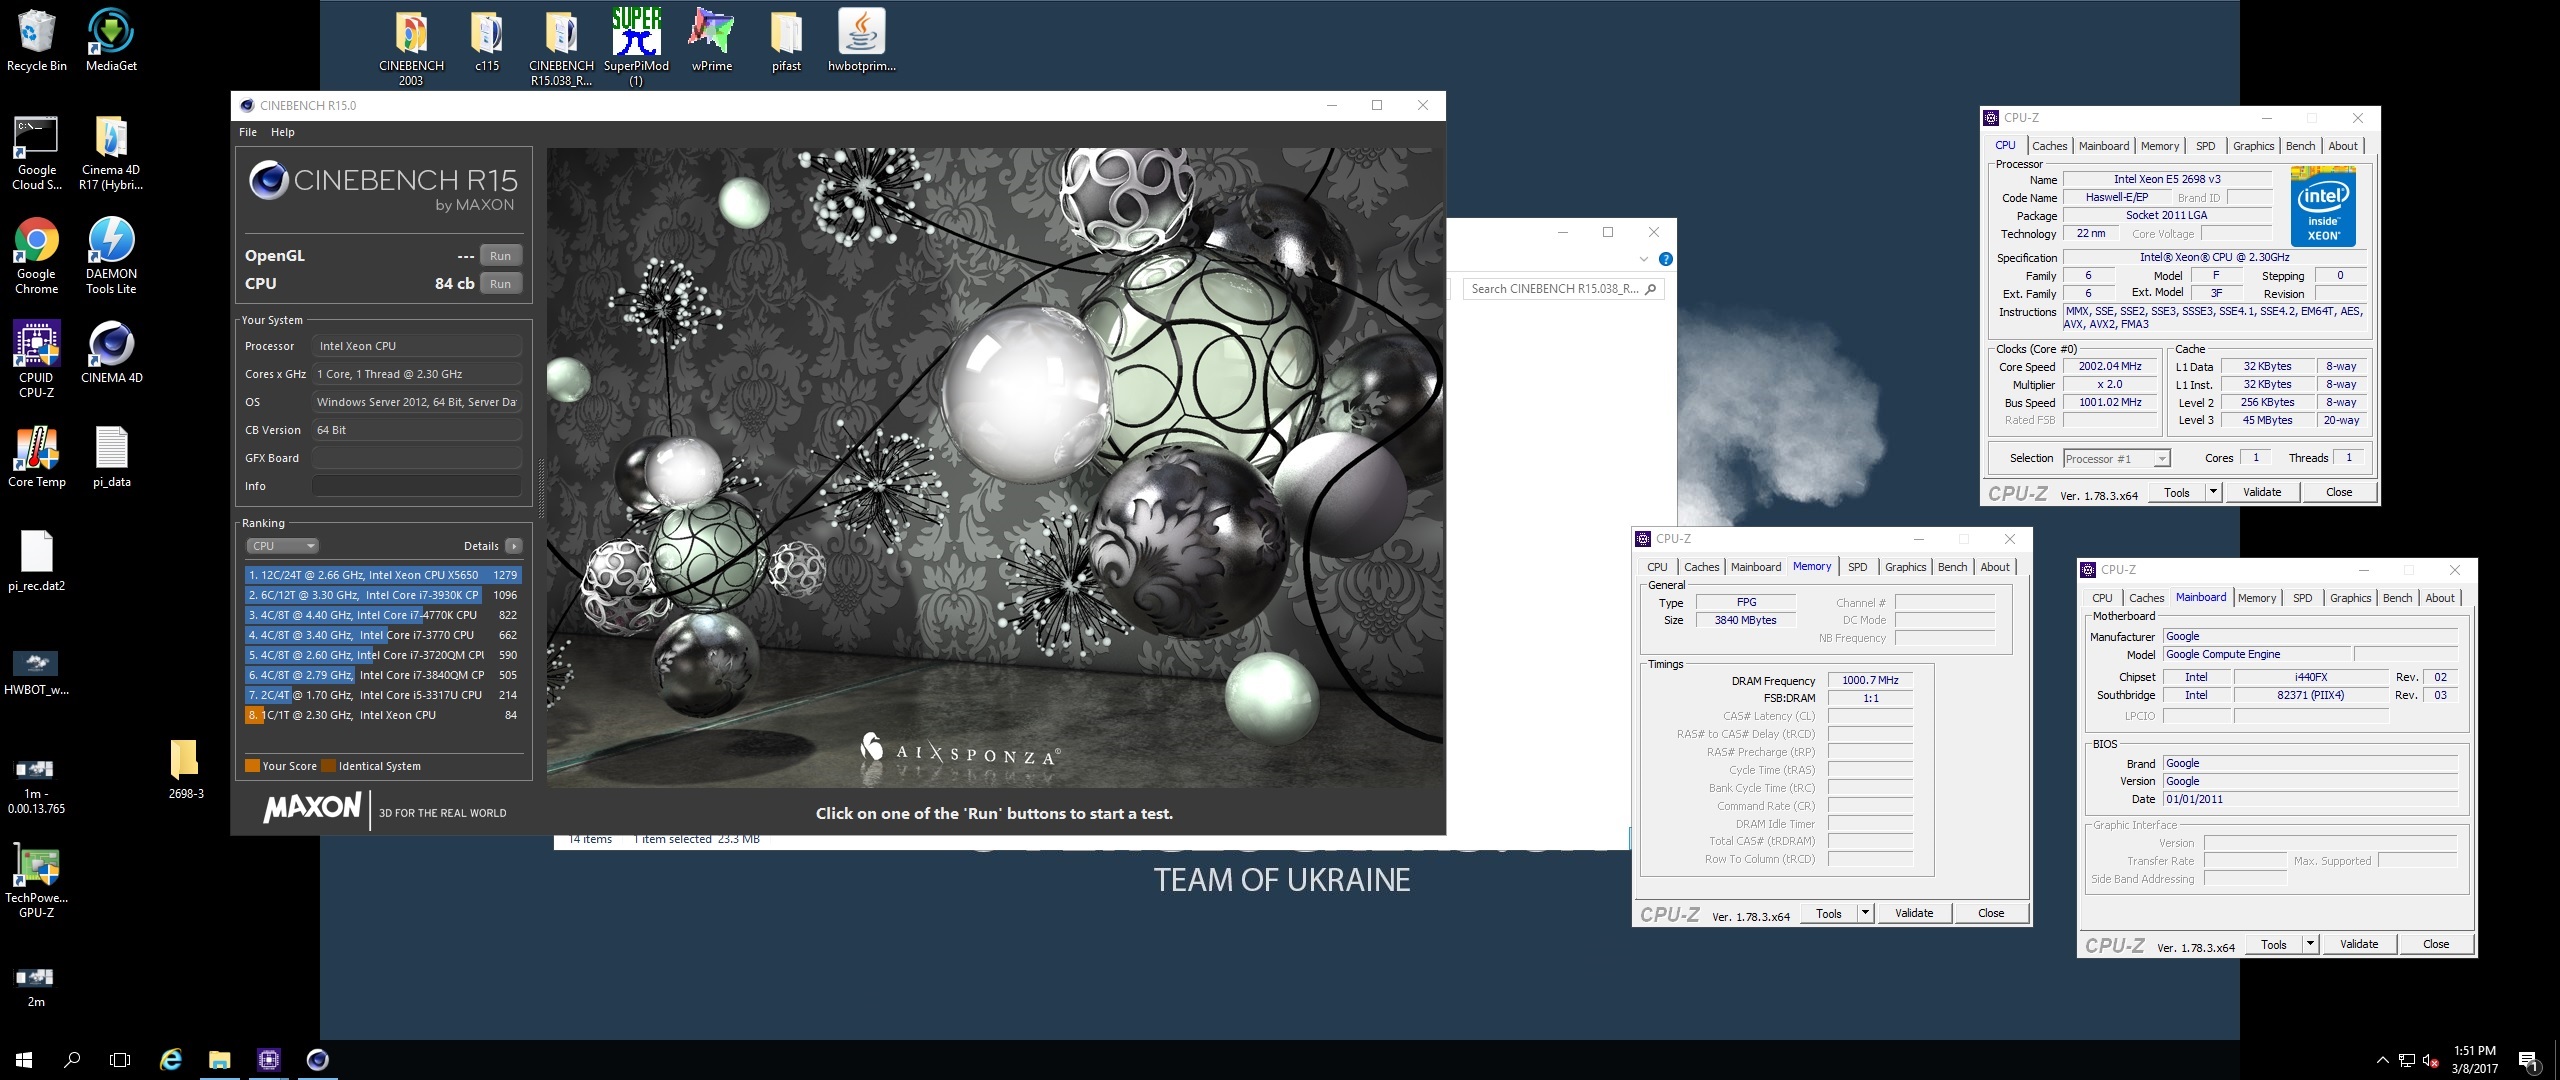
Task: Launch Google Chrome from the desktop
Action: tap(36, 256)
